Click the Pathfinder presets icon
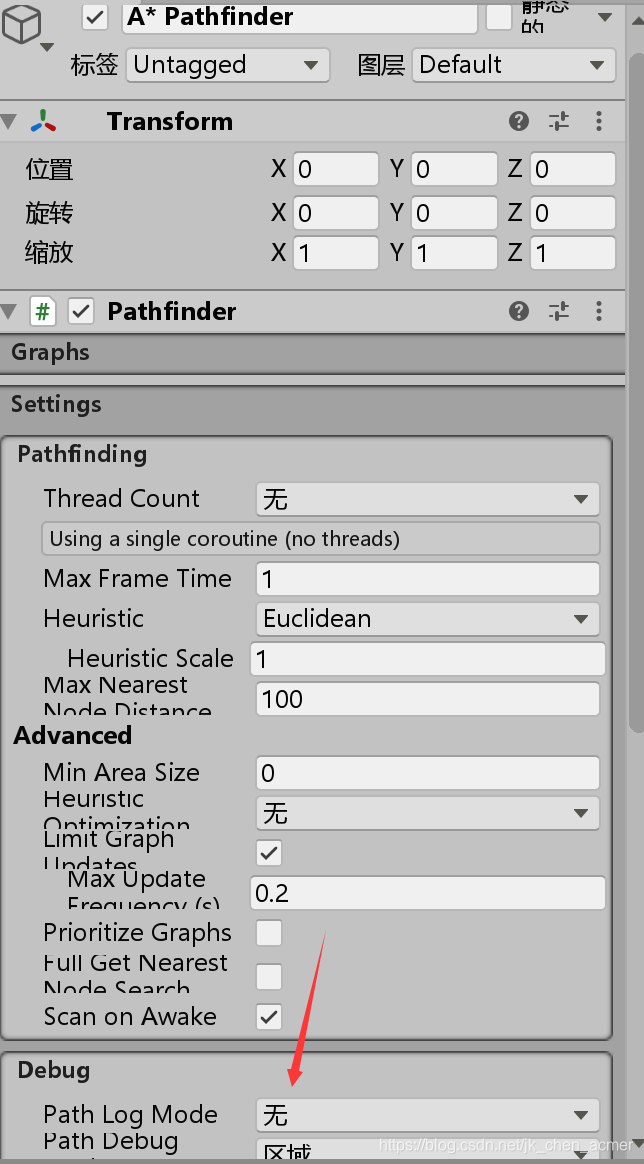Viewport: 644px width, 1164px height. coord(558,311)
